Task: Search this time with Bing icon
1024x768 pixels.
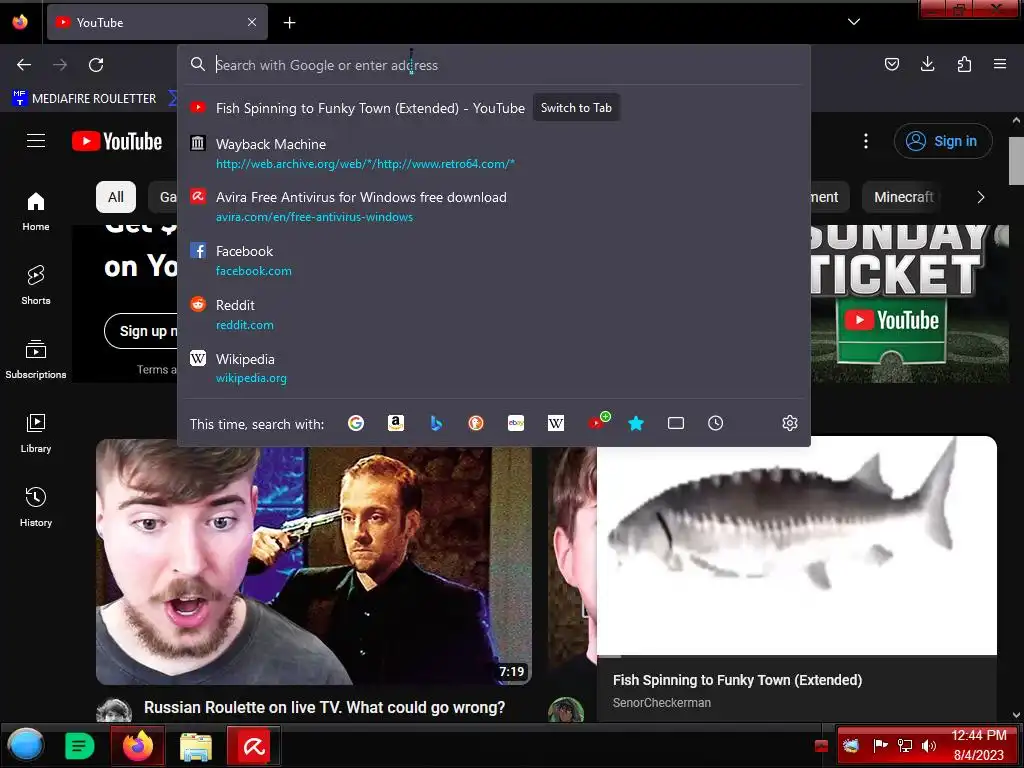Action: 436,423
